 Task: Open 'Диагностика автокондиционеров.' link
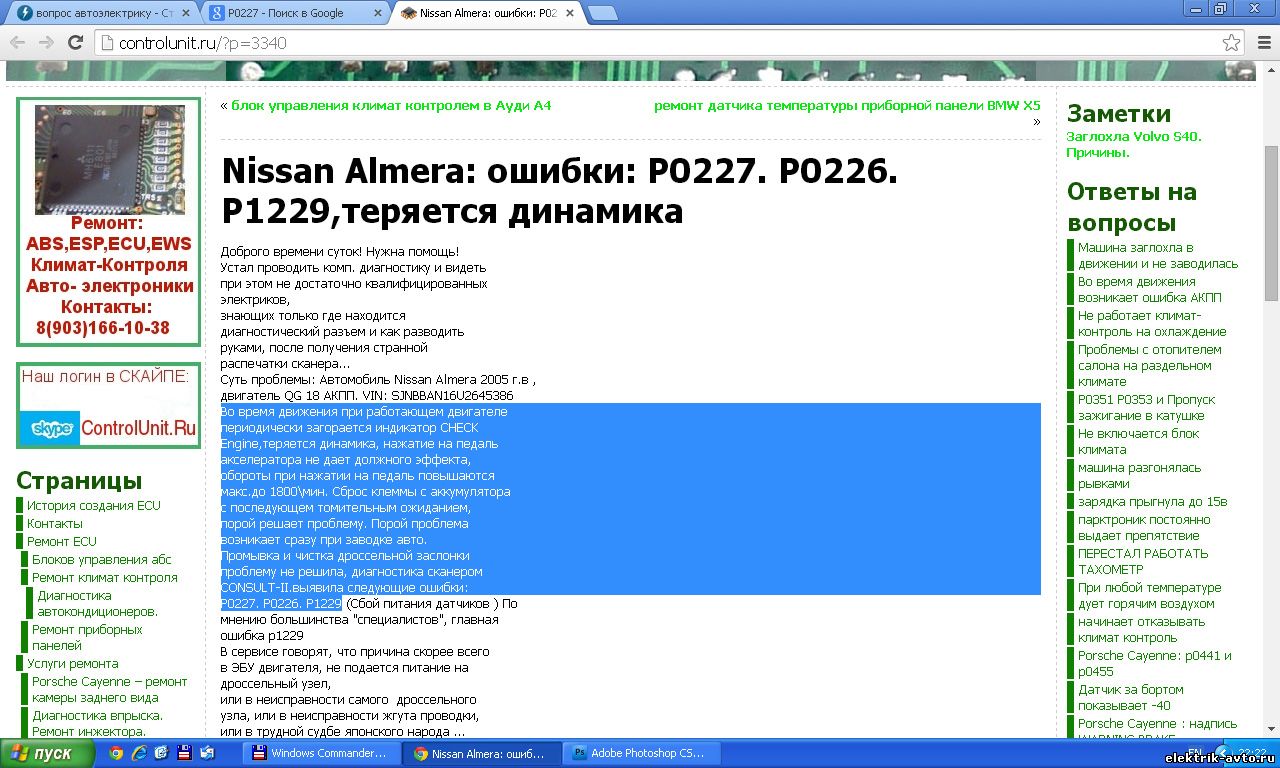pos(98,603)
